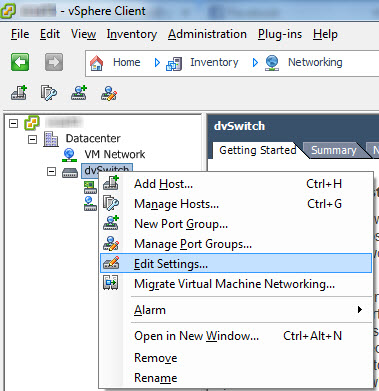Screen dimensions: 379x391
Task: Click the Edit Settings pencil icon
Action: pyautogui.click(x=111, y=263)
